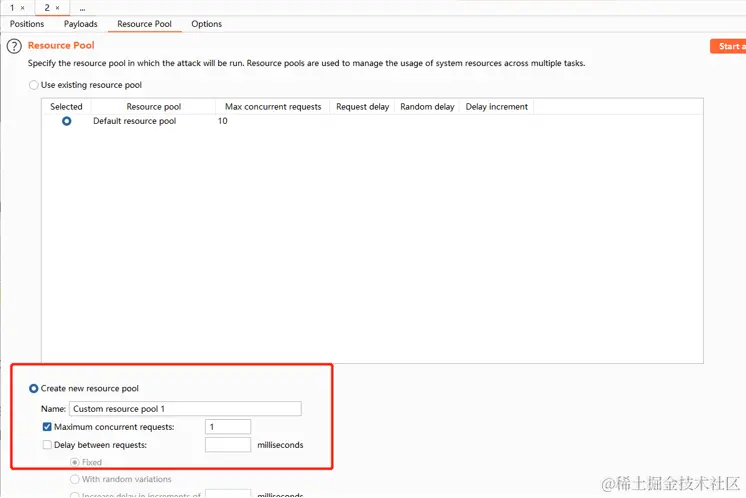Select the Resource Pool tab
The height and width of the screenshot is (498, 746).
tap(144, 24)
